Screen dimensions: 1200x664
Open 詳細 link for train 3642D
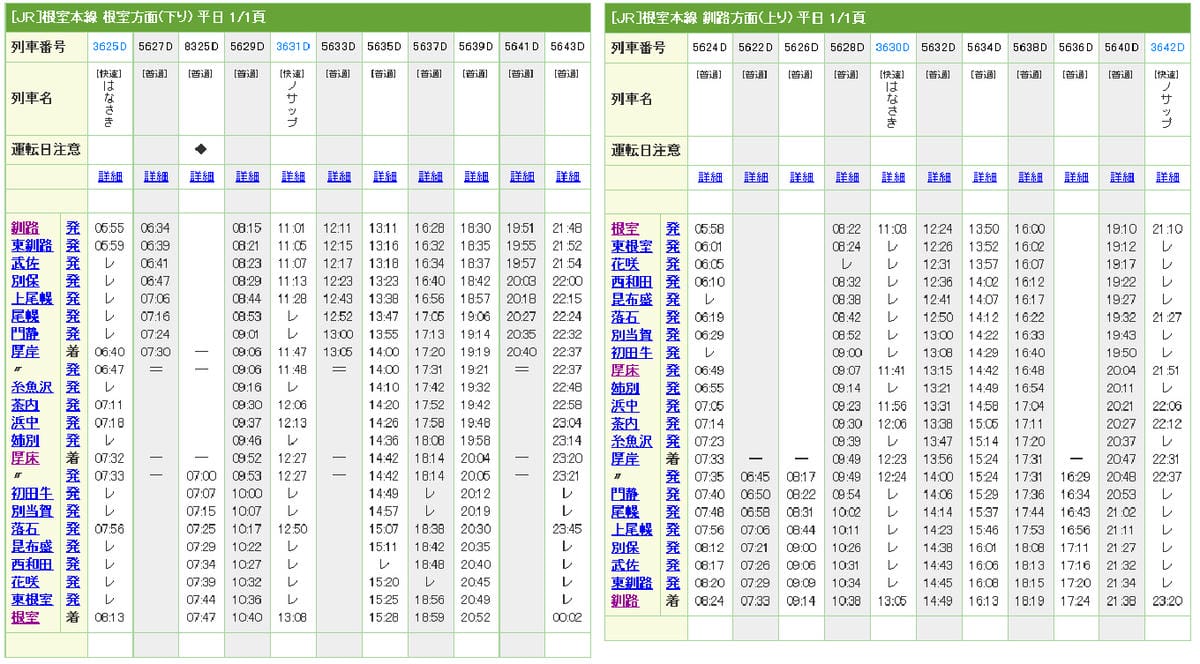click(1167, 177)
